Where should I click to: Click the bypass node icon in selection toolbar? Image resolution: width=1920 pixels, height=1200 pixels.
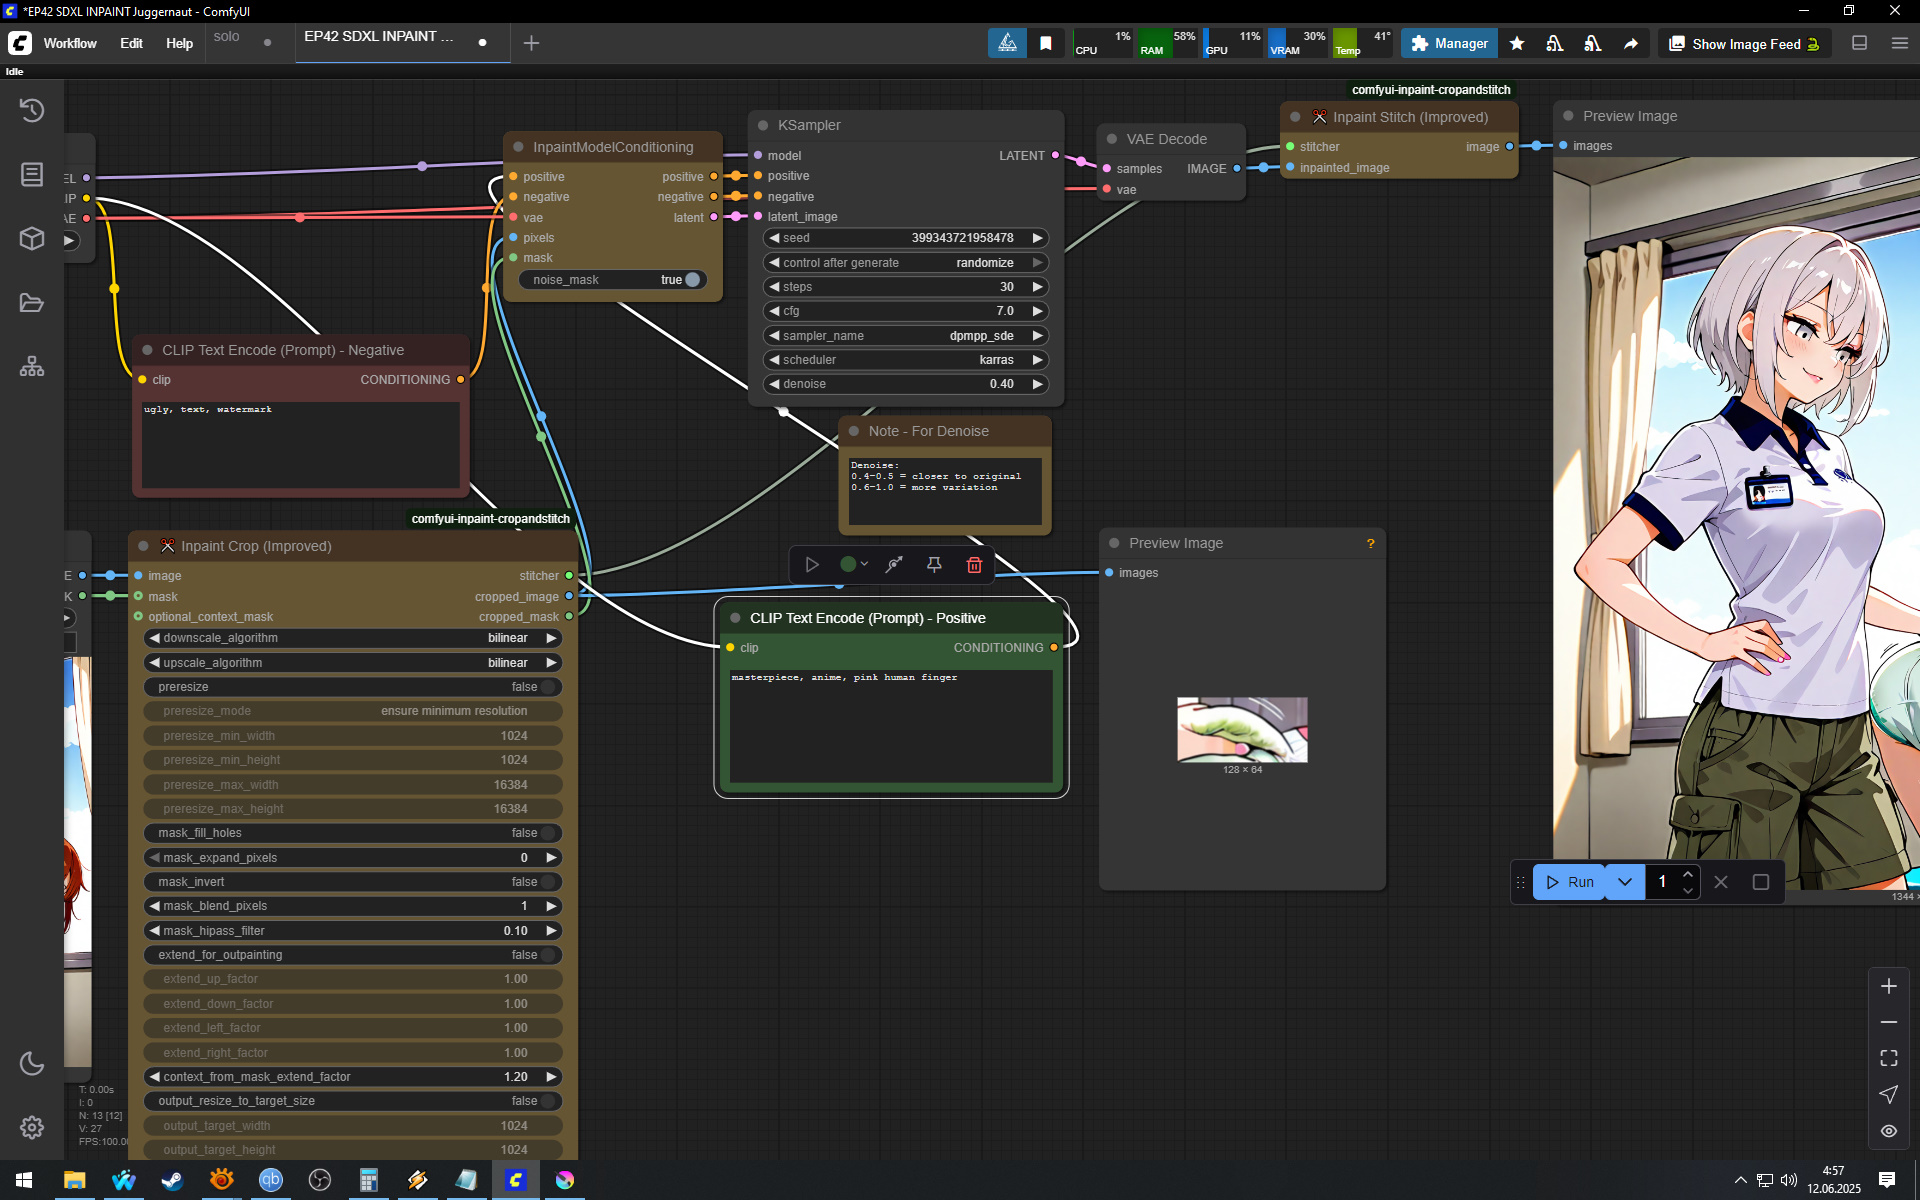coord(894,565)
